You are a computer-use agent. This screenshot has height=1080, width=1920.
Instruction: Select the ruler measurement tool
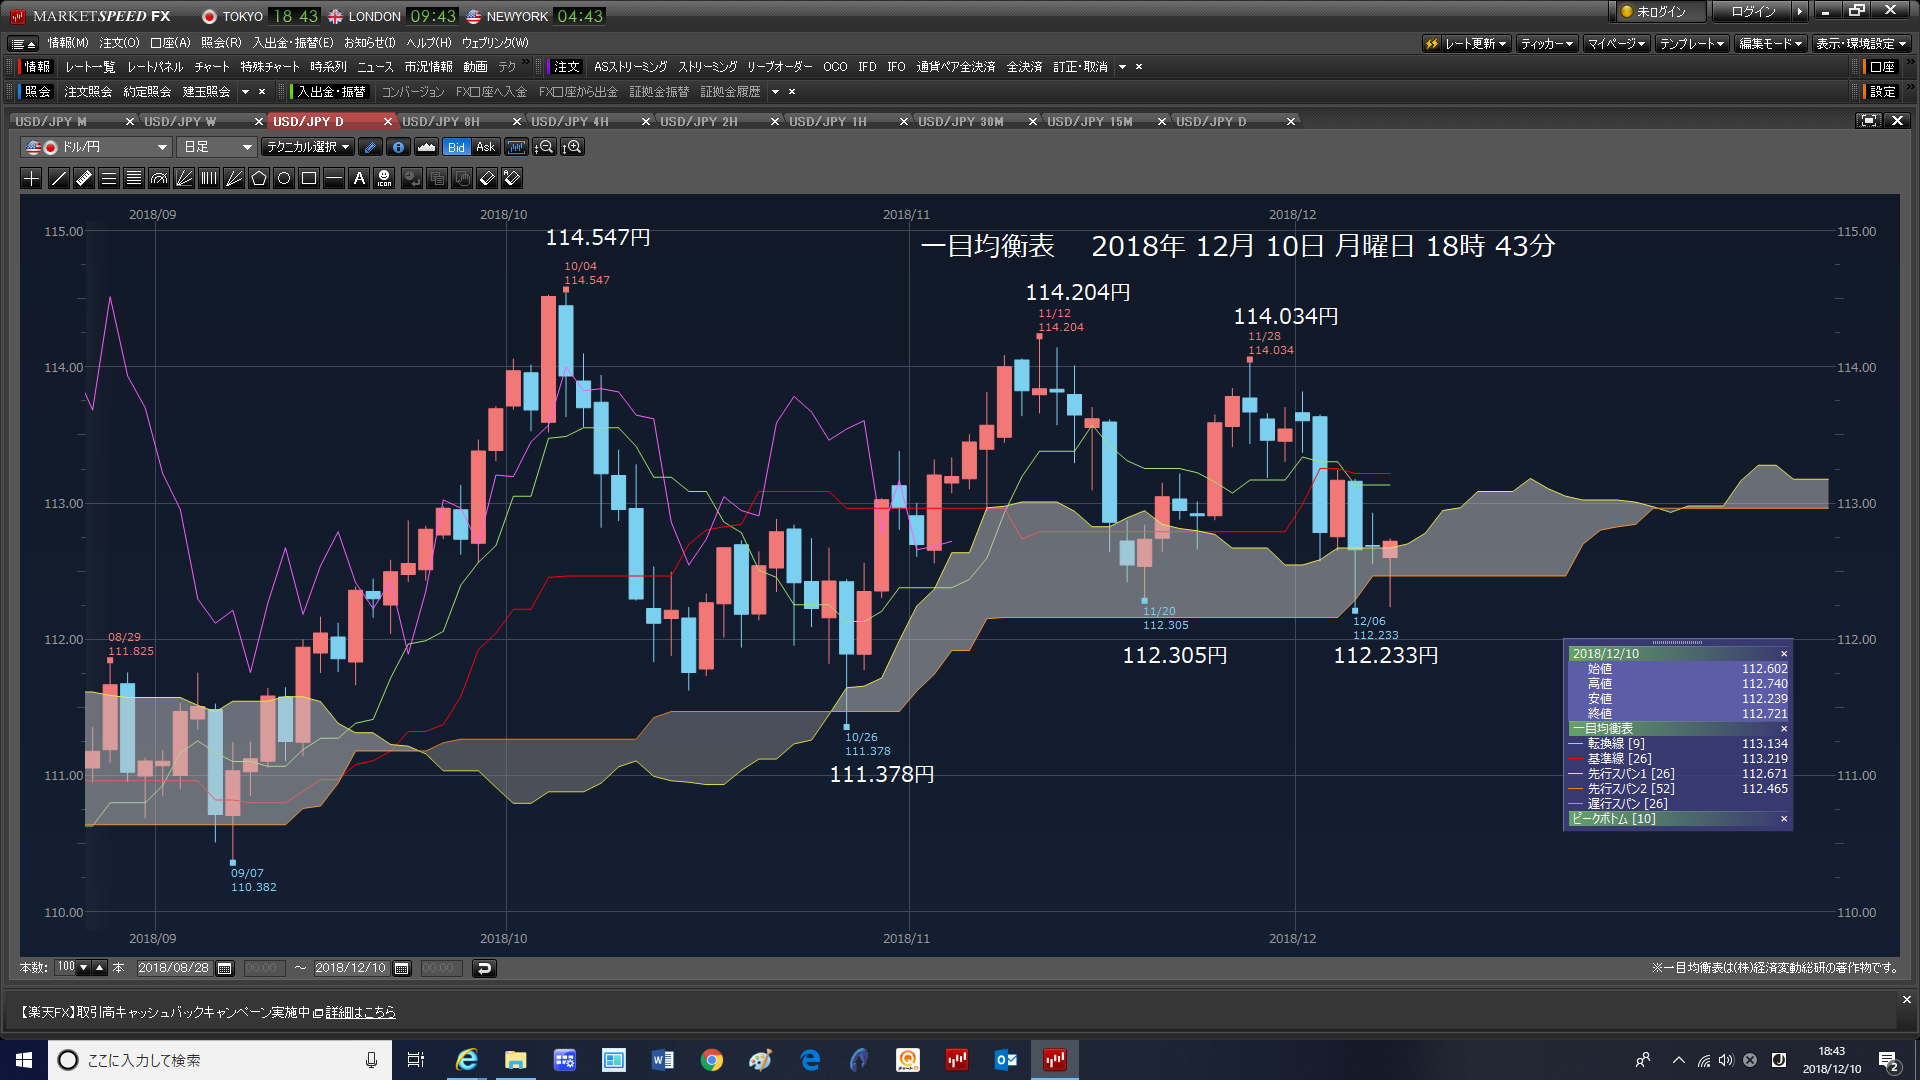tap(84, 178)
